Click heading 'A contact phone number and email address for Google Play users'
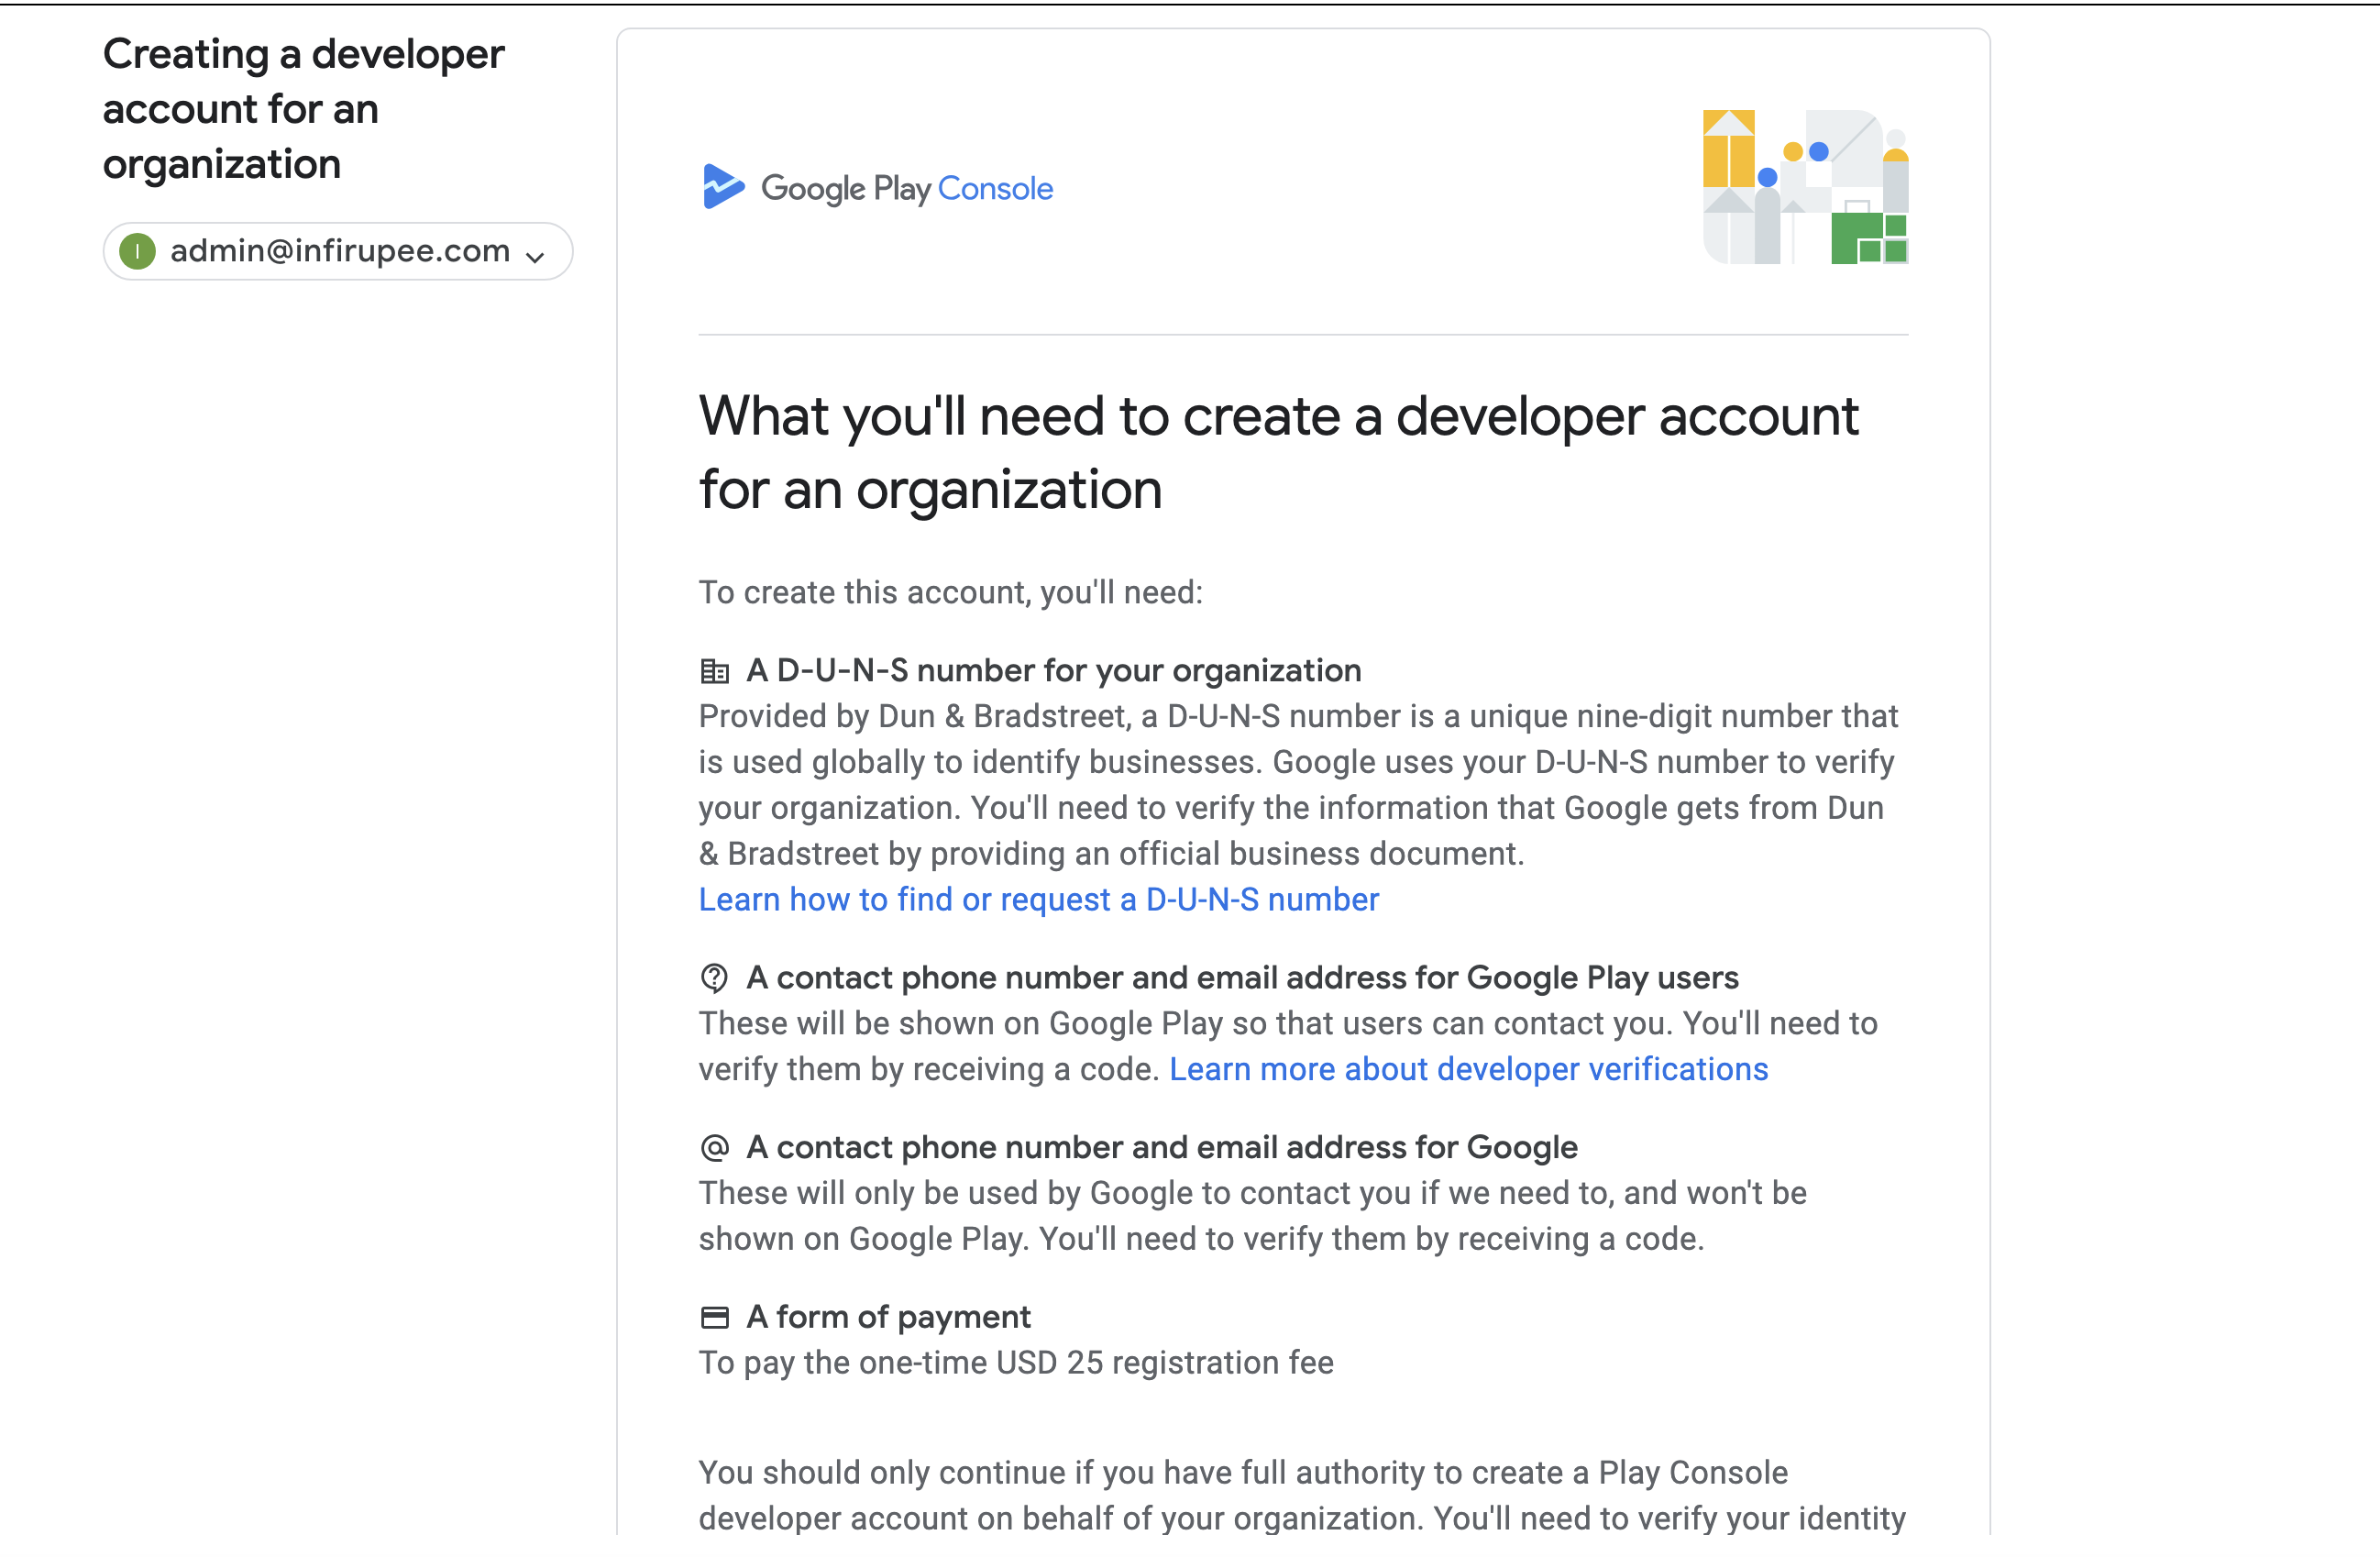 tap(1242, 977)
